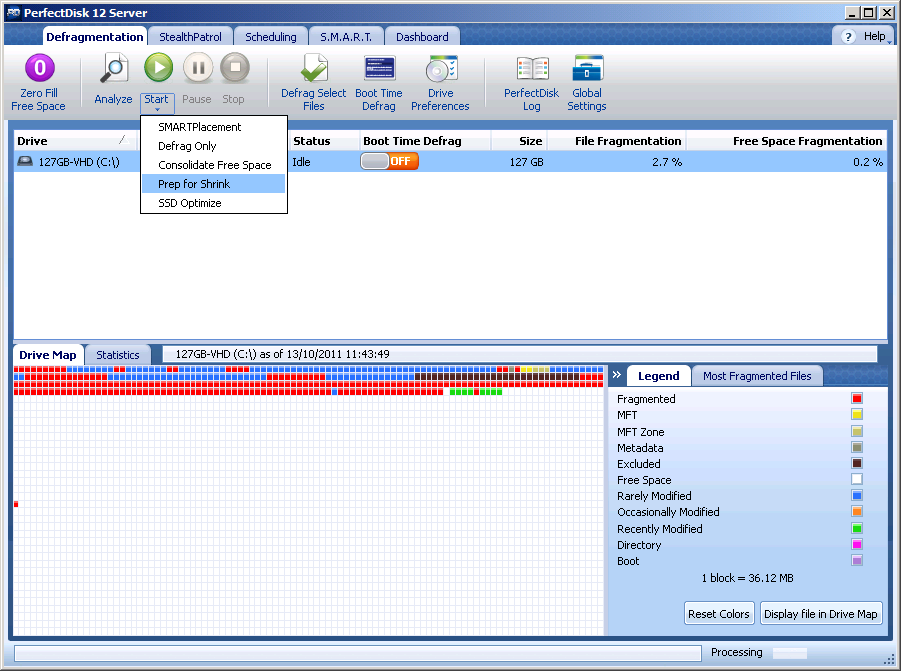
Task: Sort by the Size column header
Action: coord(519,141)
